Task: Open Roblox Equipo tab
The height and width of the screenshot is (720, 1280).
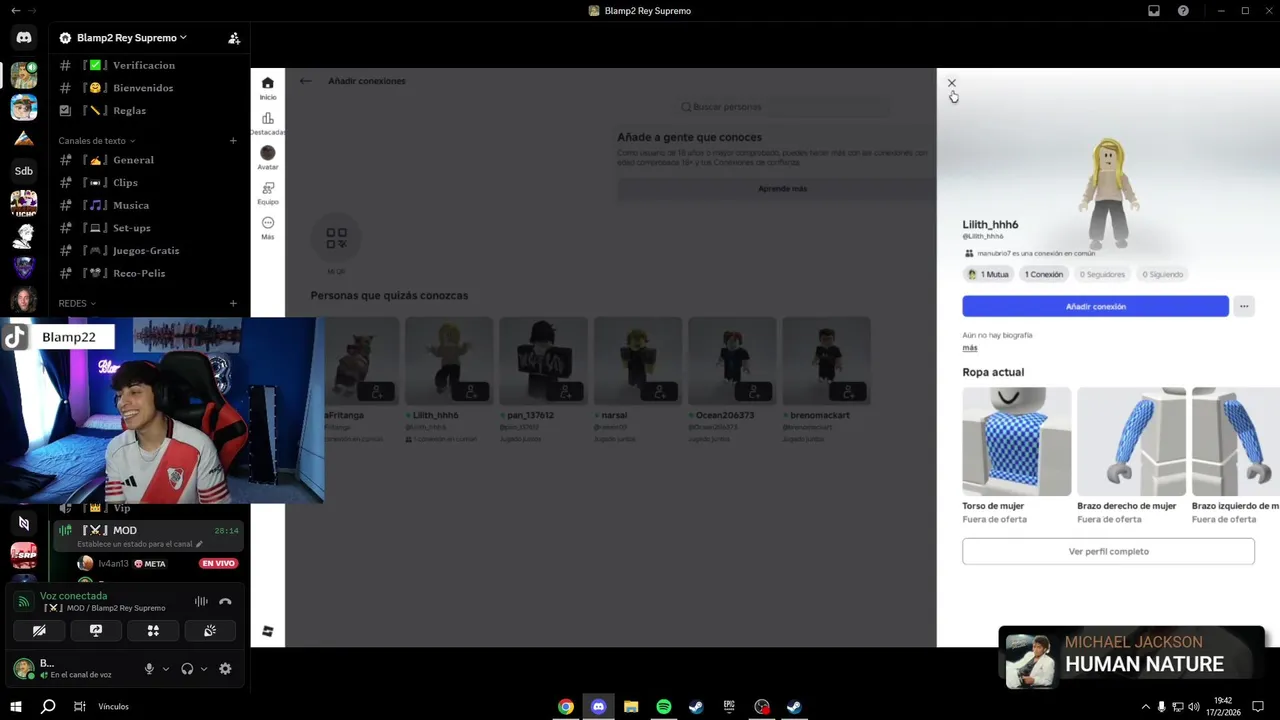Action: pos(267,193)
